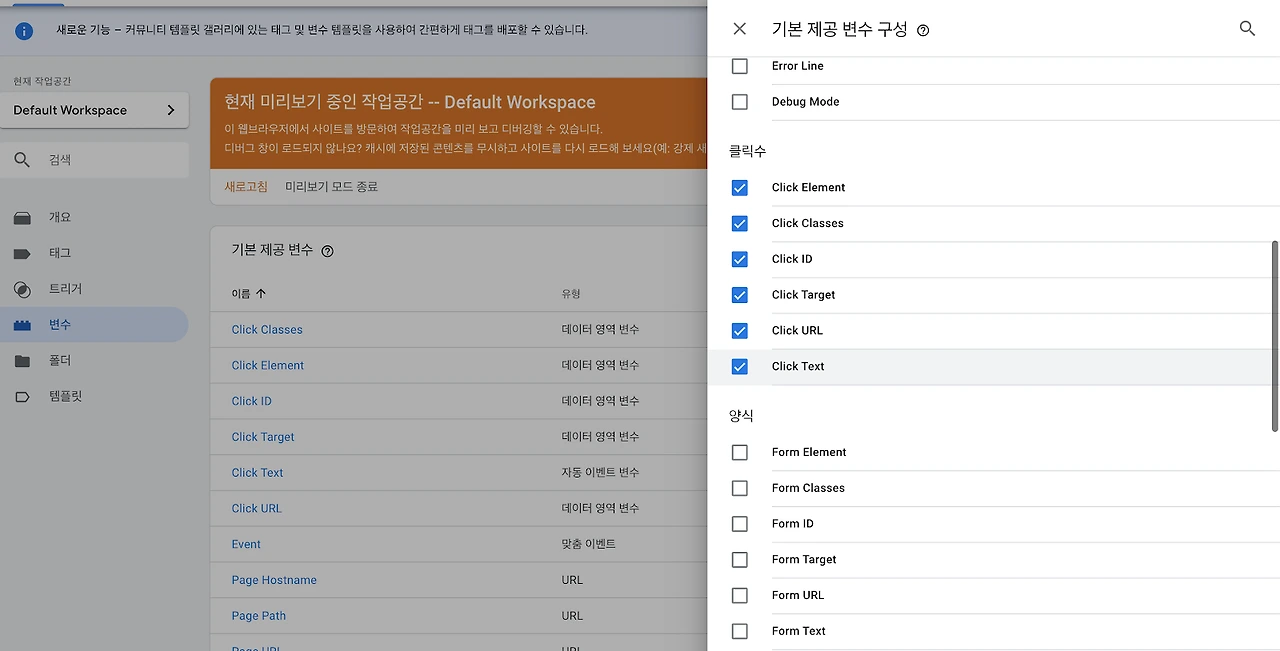The height and width of the screenshot is (651, 1280).
Task: Enable the Form Element checkbox
Action: pos(740,453)
